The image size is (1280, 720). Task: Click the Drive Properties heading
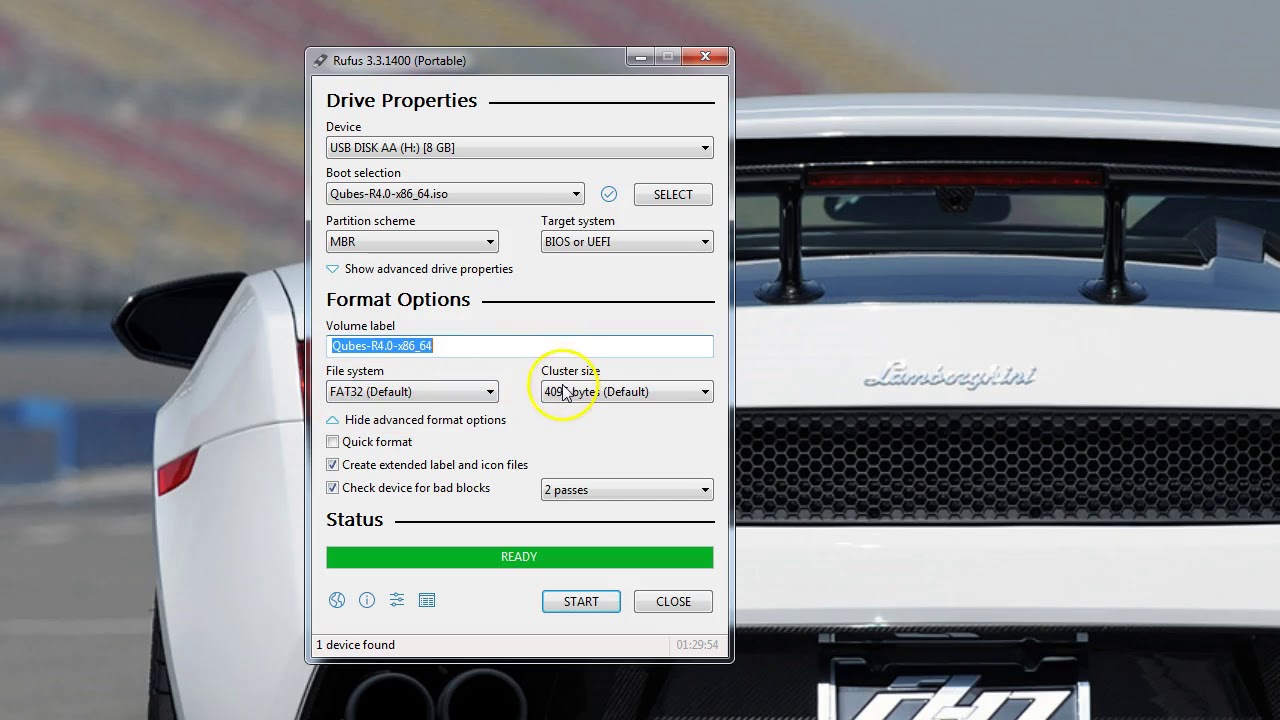pyautogui.click(x=401, y=100)
